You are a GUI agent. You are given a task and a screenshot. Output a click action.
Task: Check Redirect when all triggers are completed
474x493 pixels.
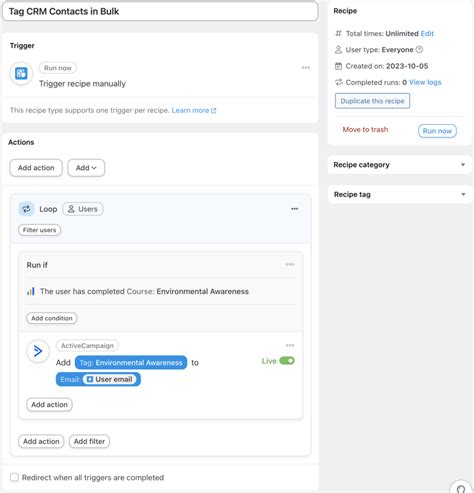(14, 477)
